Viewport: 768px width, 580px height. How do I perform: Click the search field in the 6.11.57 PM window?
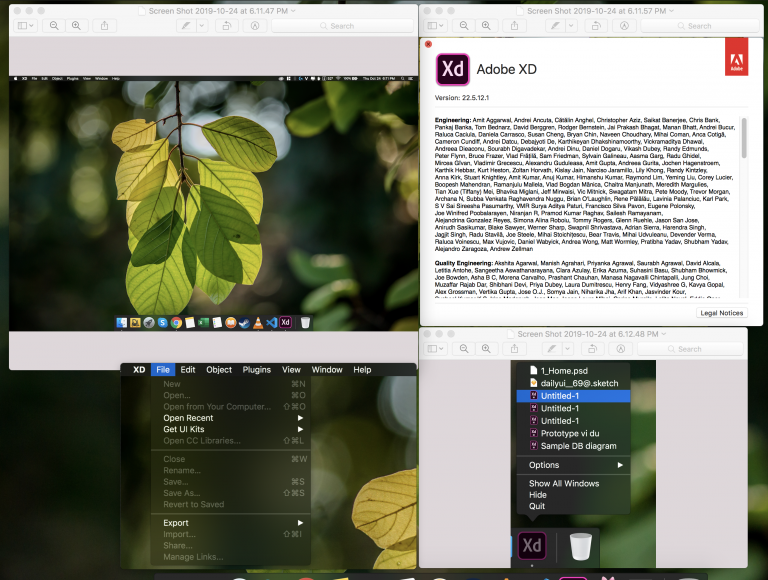tap(699, 25)
